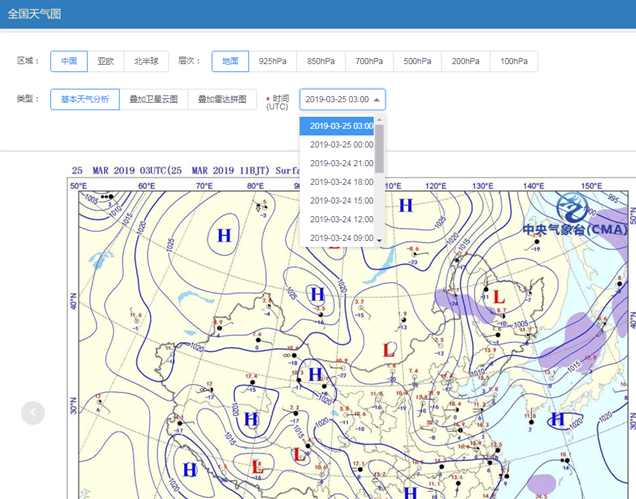The width and height of the screenshot is (636, 499).
Task: Select the 亚欧 region option
Action: (x=105, y=61)
